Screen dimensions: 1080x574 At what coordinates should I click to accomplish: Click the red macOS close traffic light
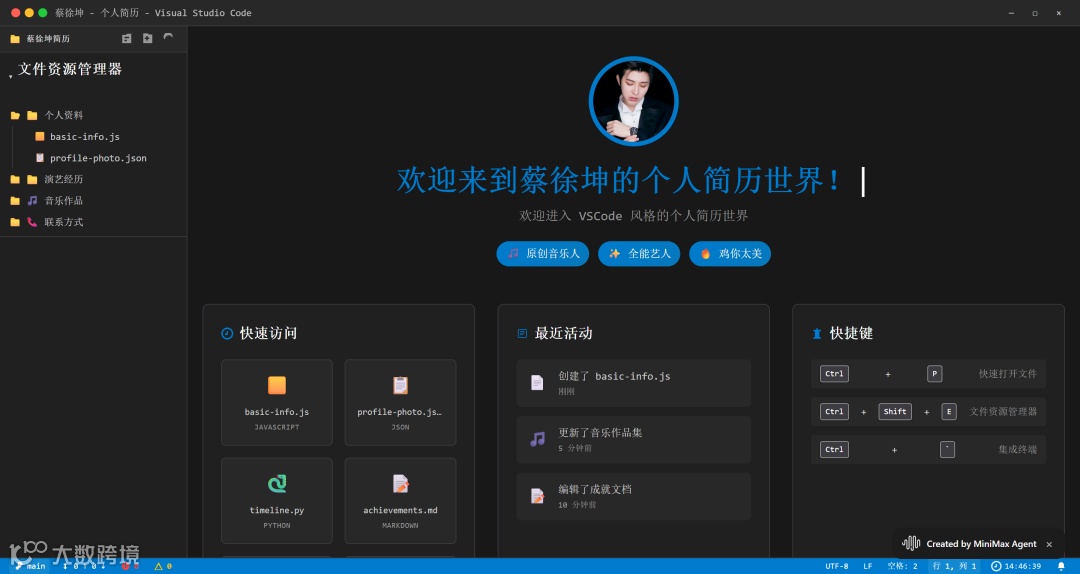(x=15, y=12)
